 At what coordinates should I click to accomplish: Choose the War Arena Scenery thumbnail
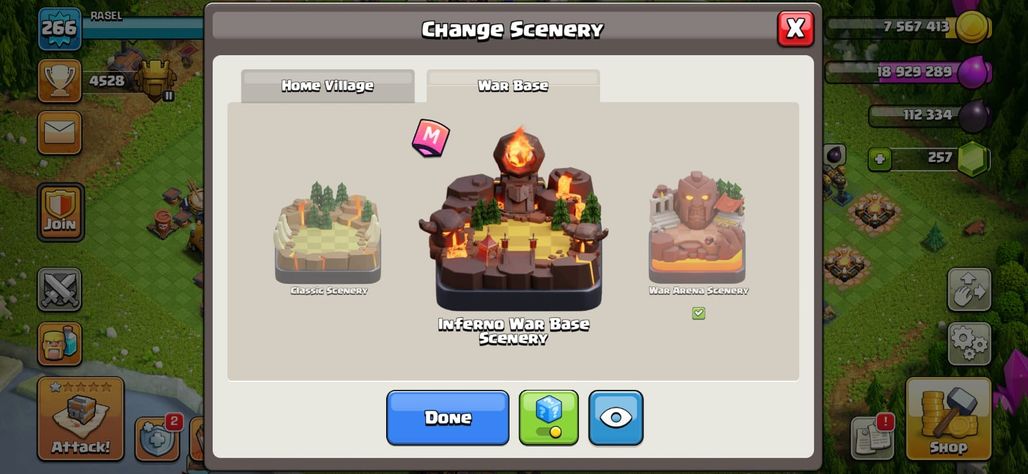pos(698,233)
